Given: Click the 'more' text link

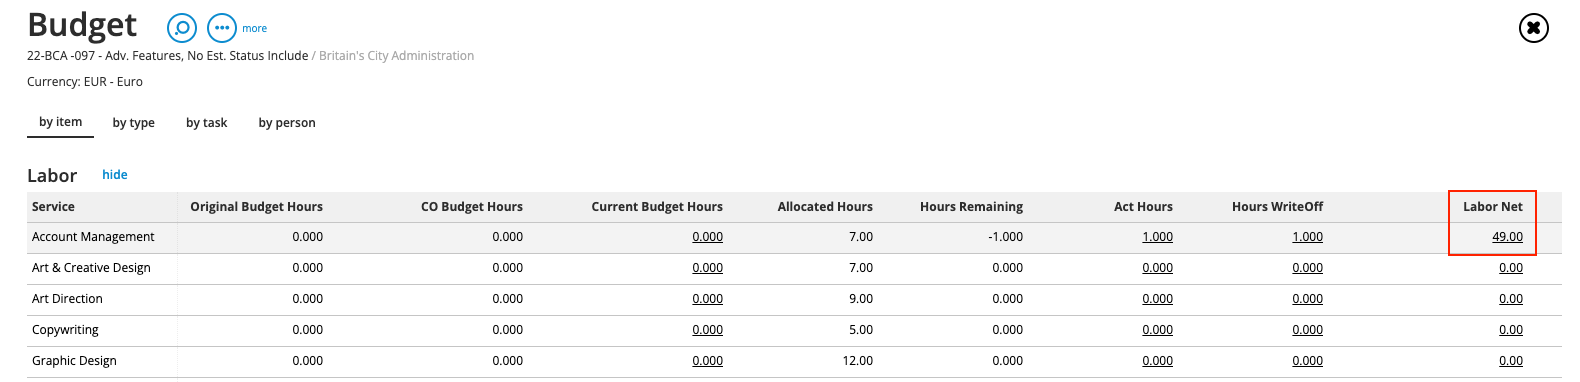Looking at the screenshot, I should pyautogui.click(x=254, y=29).
